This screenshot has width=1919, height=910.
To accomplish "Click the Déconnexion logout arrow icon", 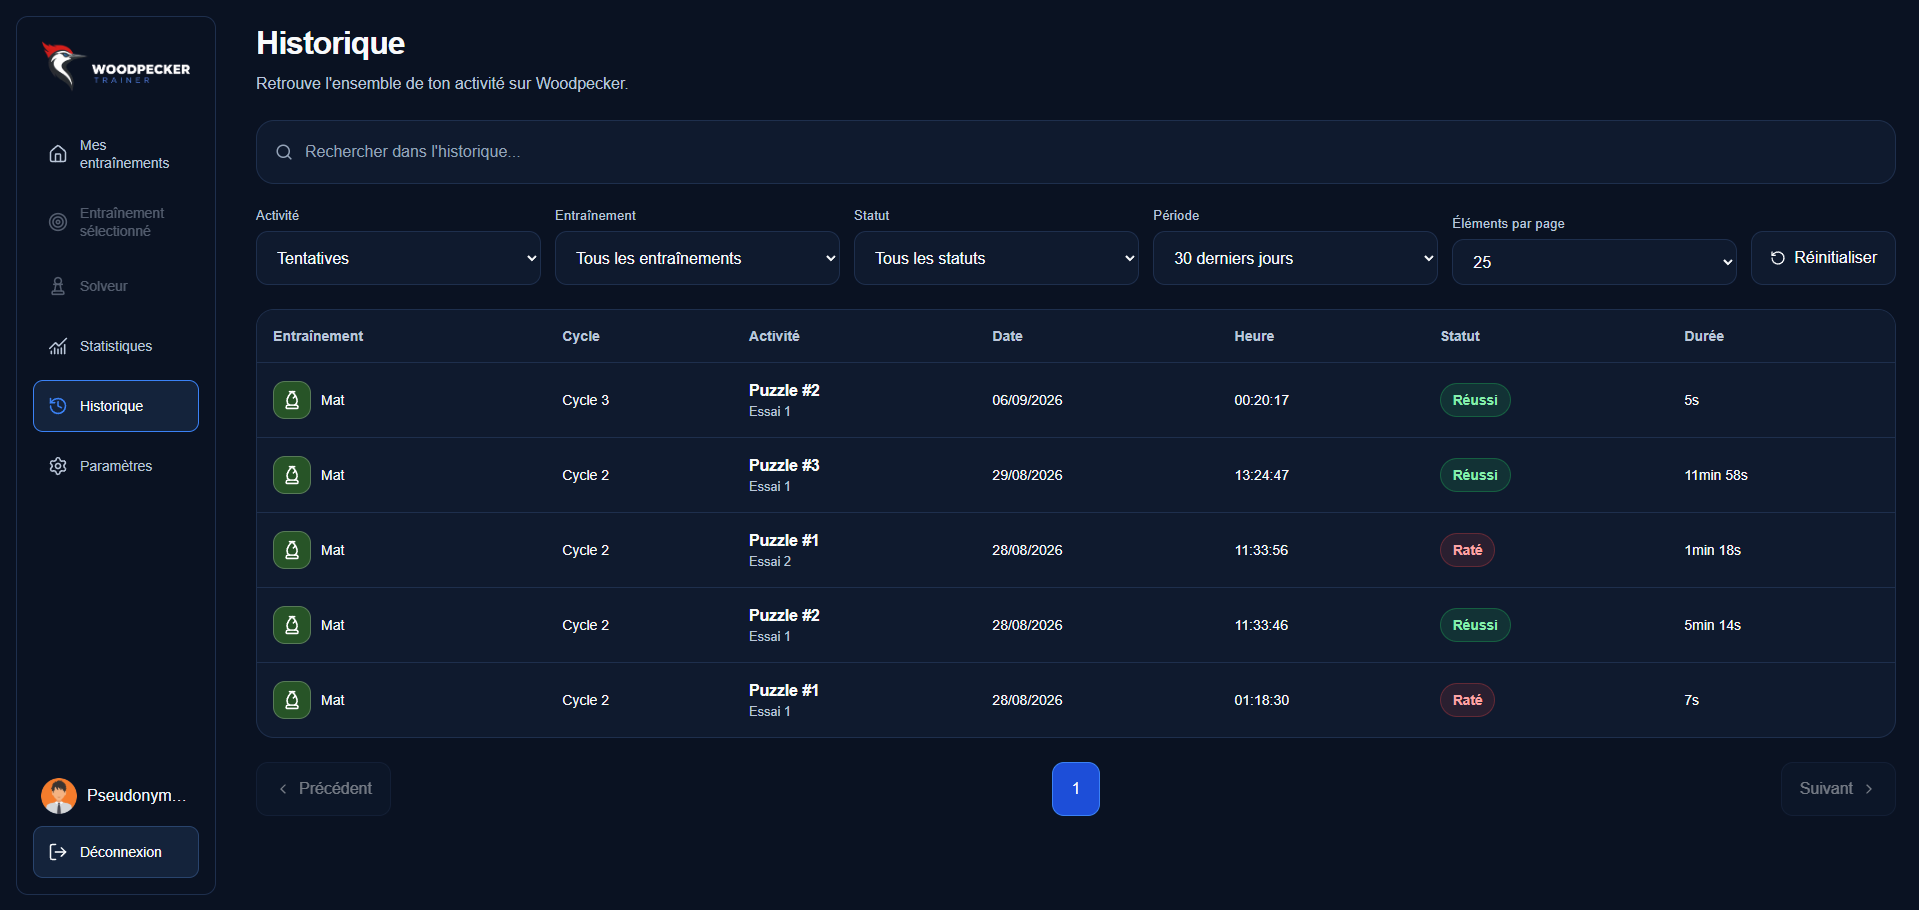I will click(58, 852).
